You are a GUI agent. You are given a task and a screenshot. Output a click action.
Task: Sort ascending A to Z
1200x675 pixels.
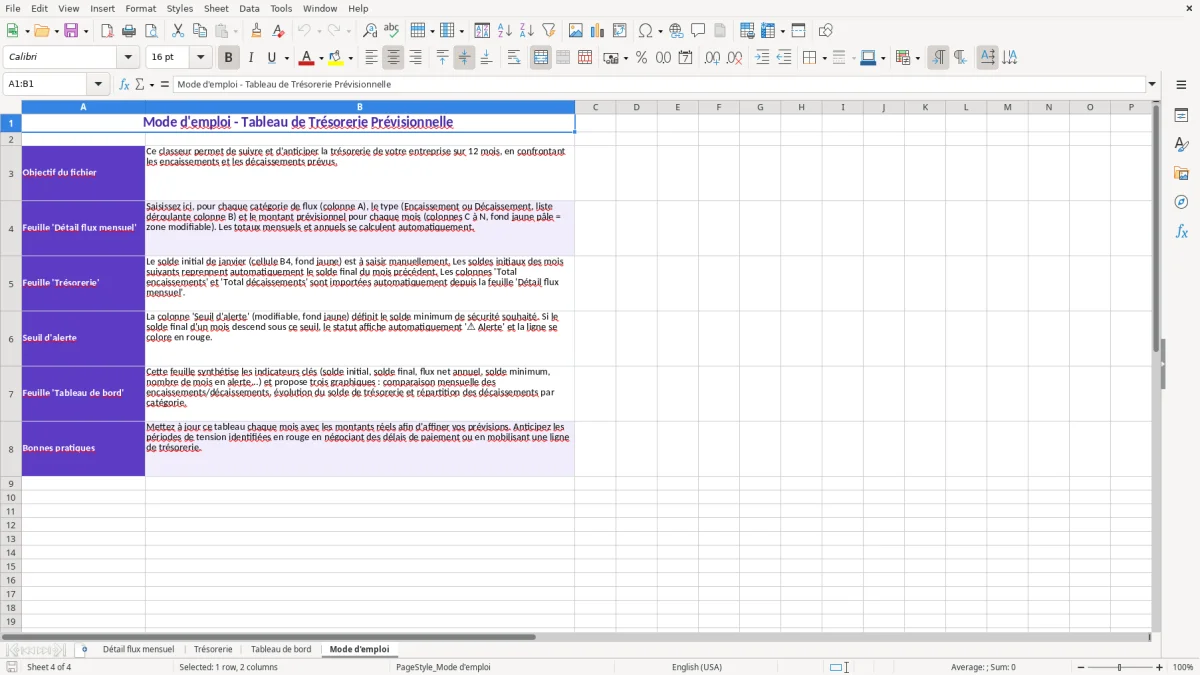tap(505, 31)
